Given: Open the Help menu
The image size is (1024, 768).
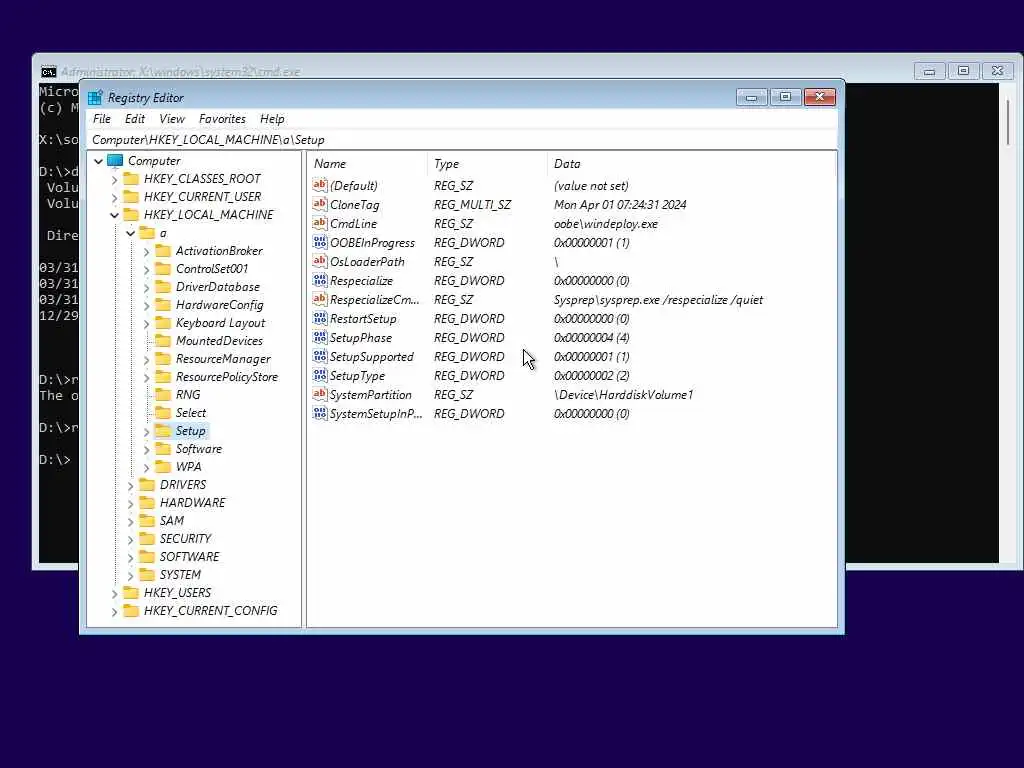Looking at the screenshot, I should tap(272, 119).
